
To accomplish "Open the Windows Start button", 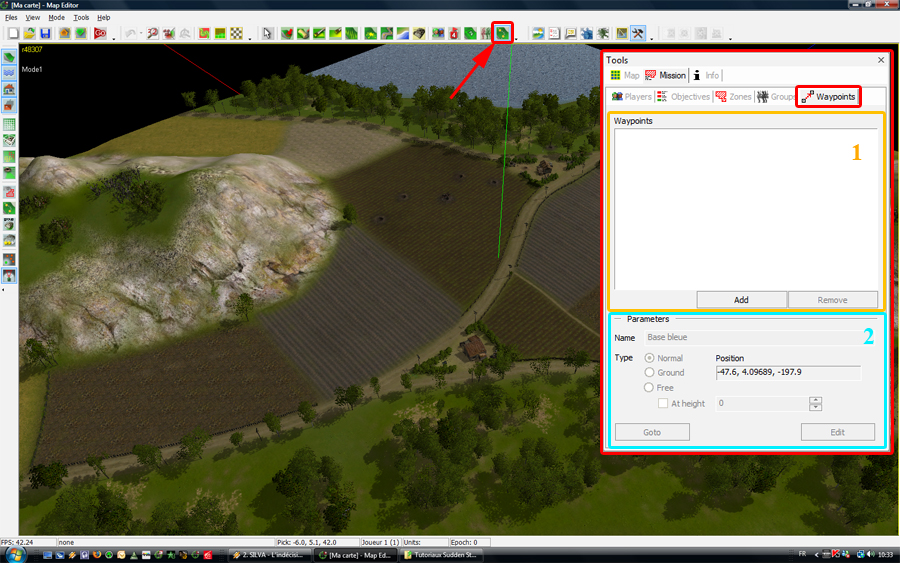I will (x=14, y=555).
